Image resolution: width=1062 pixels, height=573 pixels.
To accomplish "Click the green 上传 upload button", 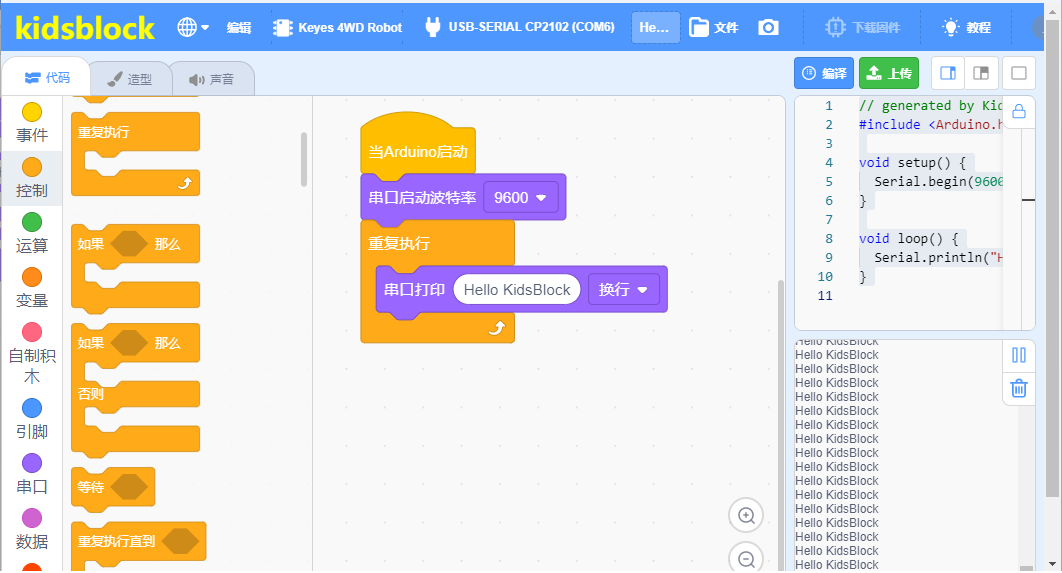I will (x=889, y=73).
